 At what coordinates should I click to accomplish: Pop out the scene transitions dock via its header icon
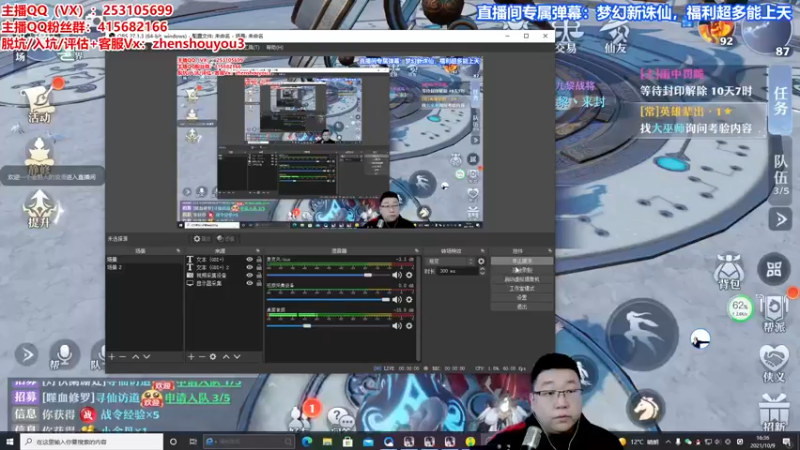tap(483, 251)
